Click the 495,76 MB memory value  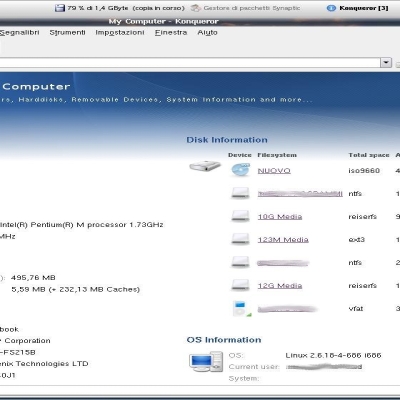[33, 278]
